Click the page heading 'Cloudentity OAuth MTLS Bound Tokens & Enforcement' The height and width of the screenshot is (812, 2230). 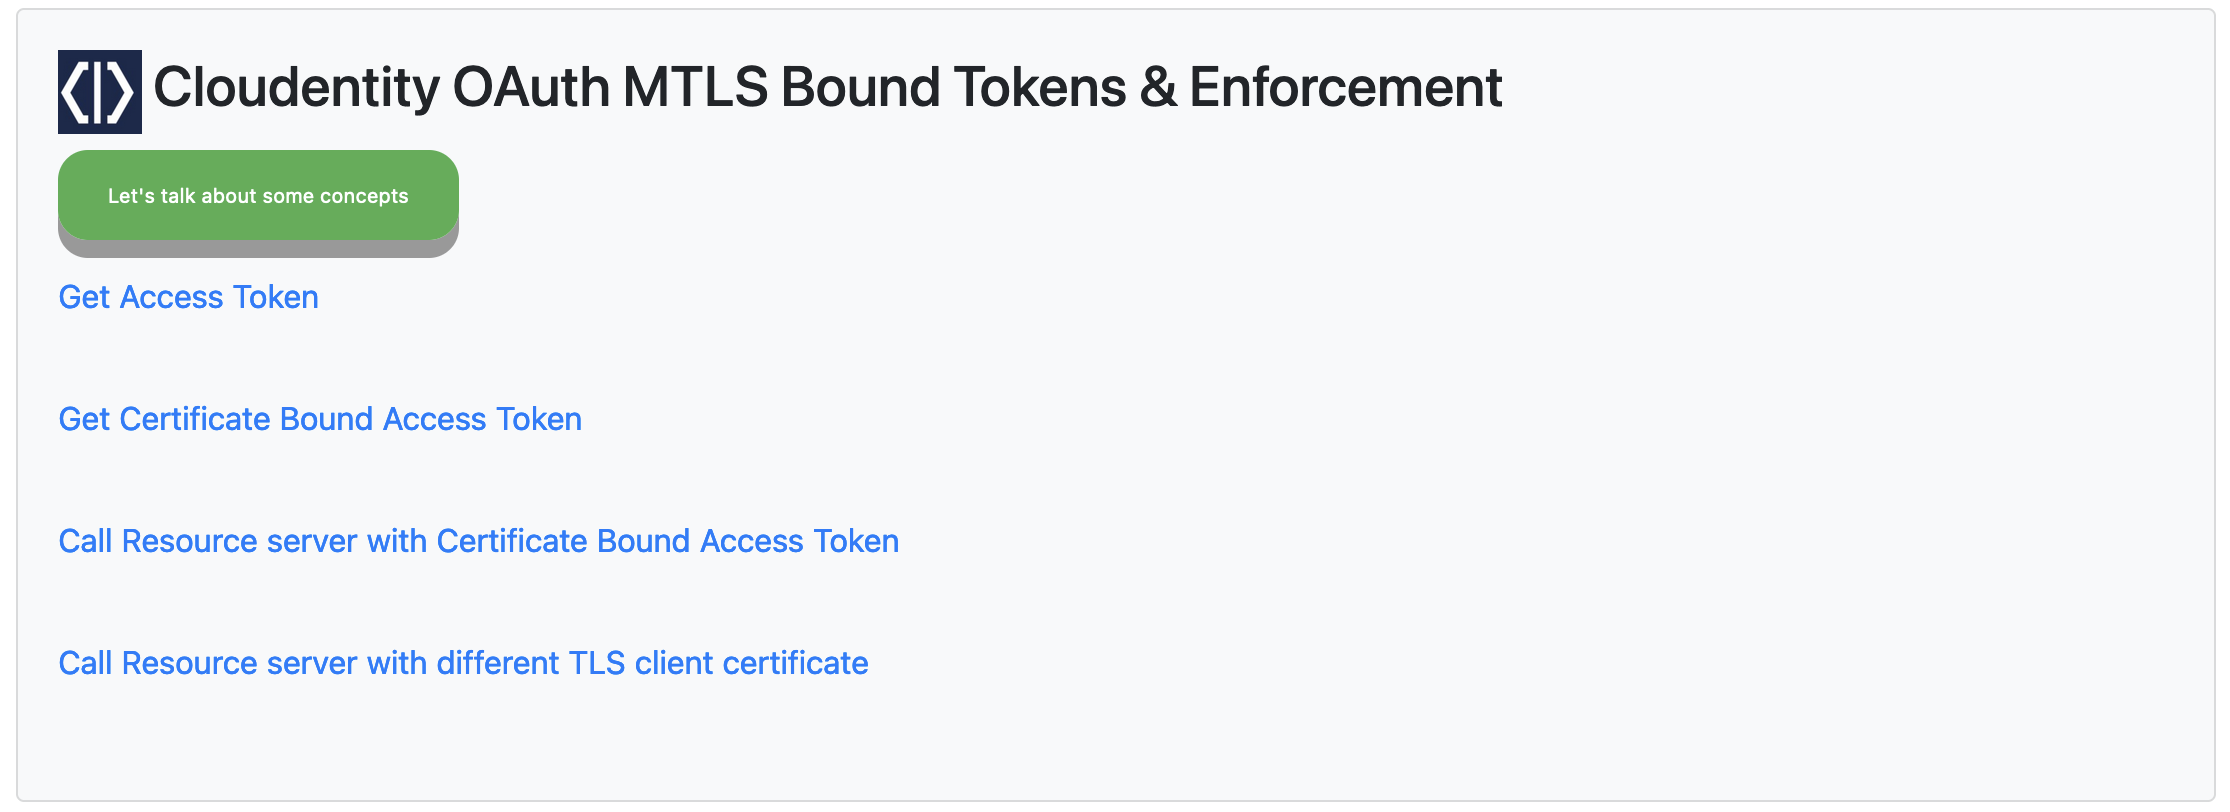click(828, 87)
